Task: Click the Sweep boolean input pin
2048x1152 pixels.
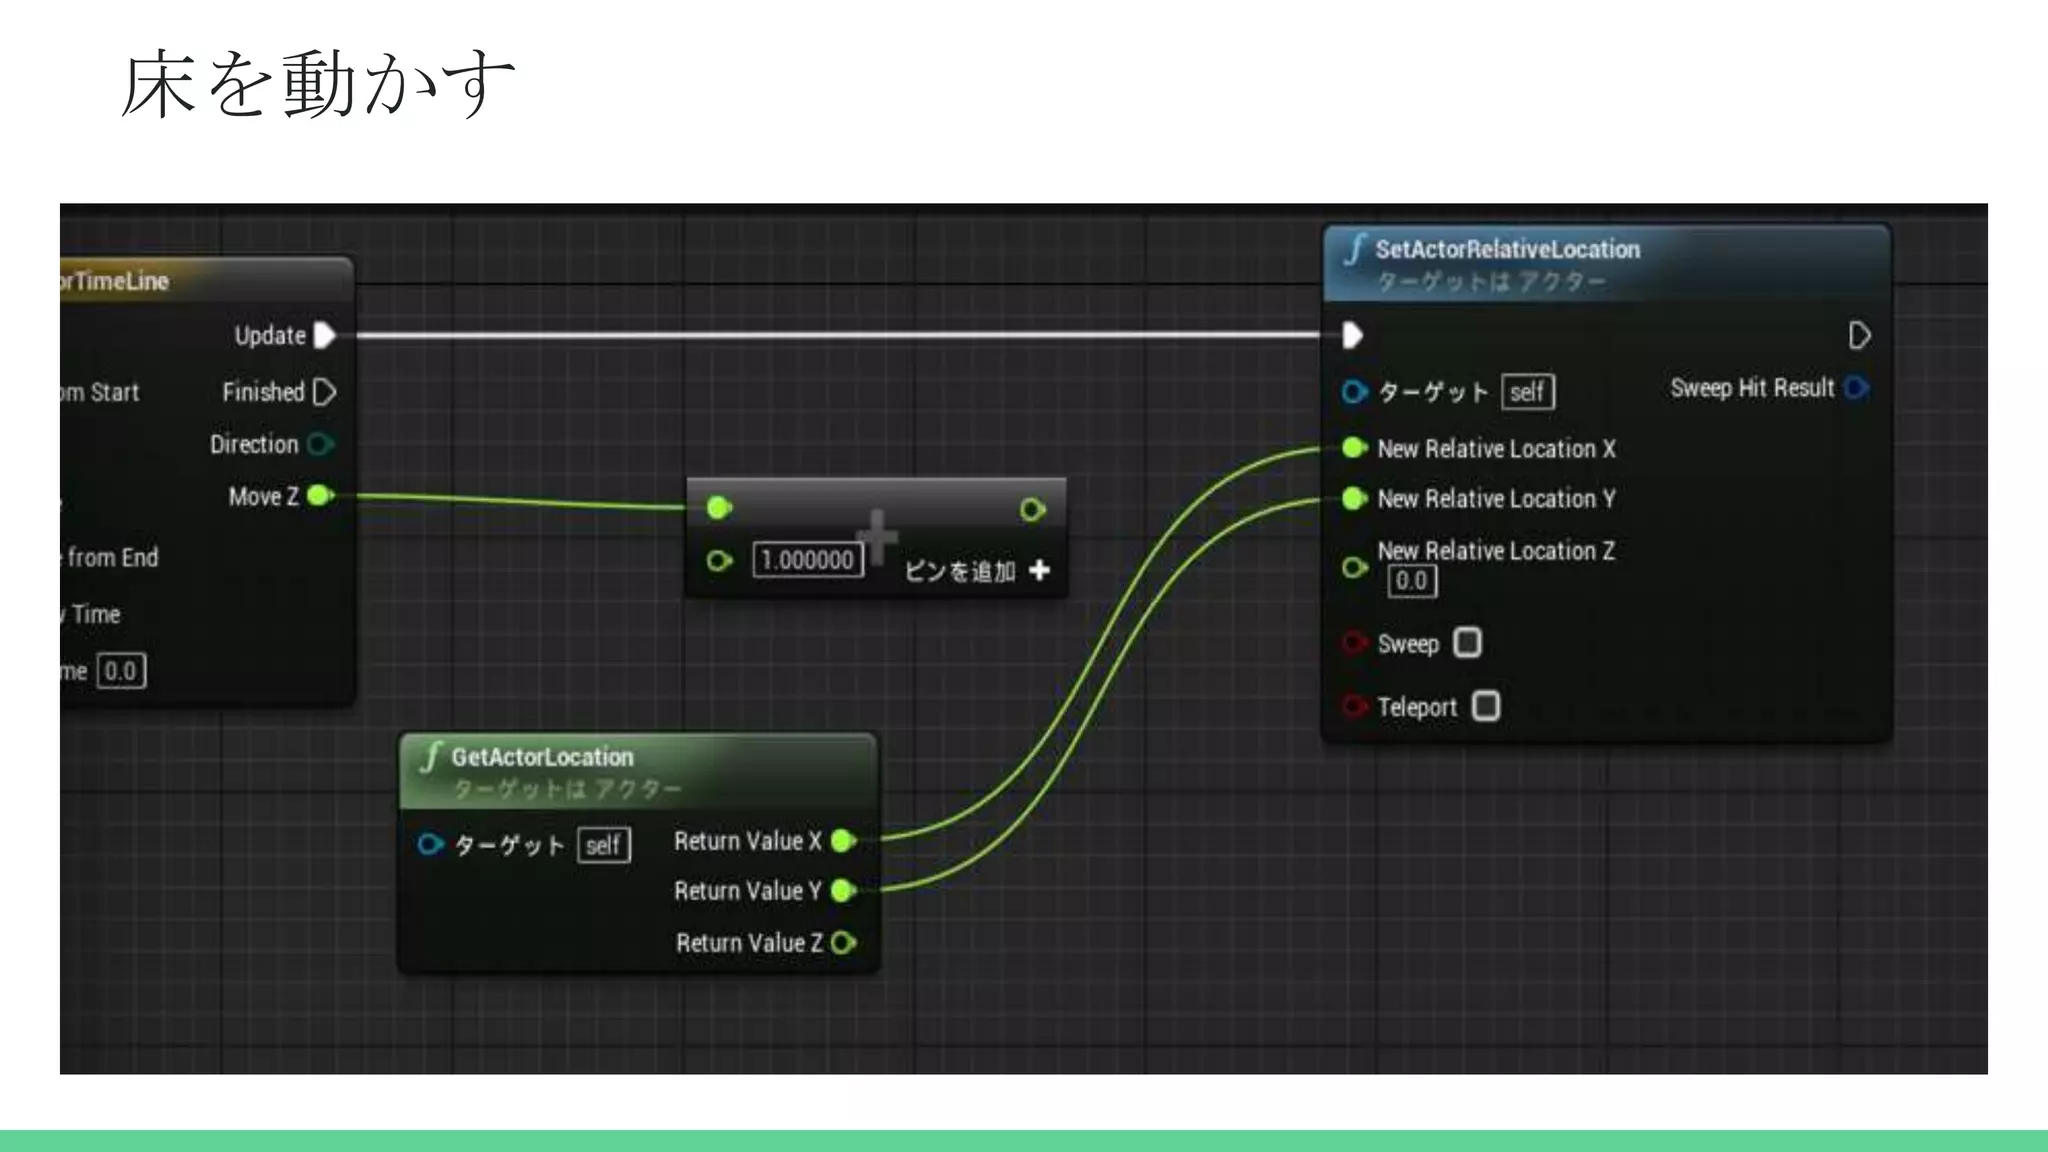Action: 1354,642
